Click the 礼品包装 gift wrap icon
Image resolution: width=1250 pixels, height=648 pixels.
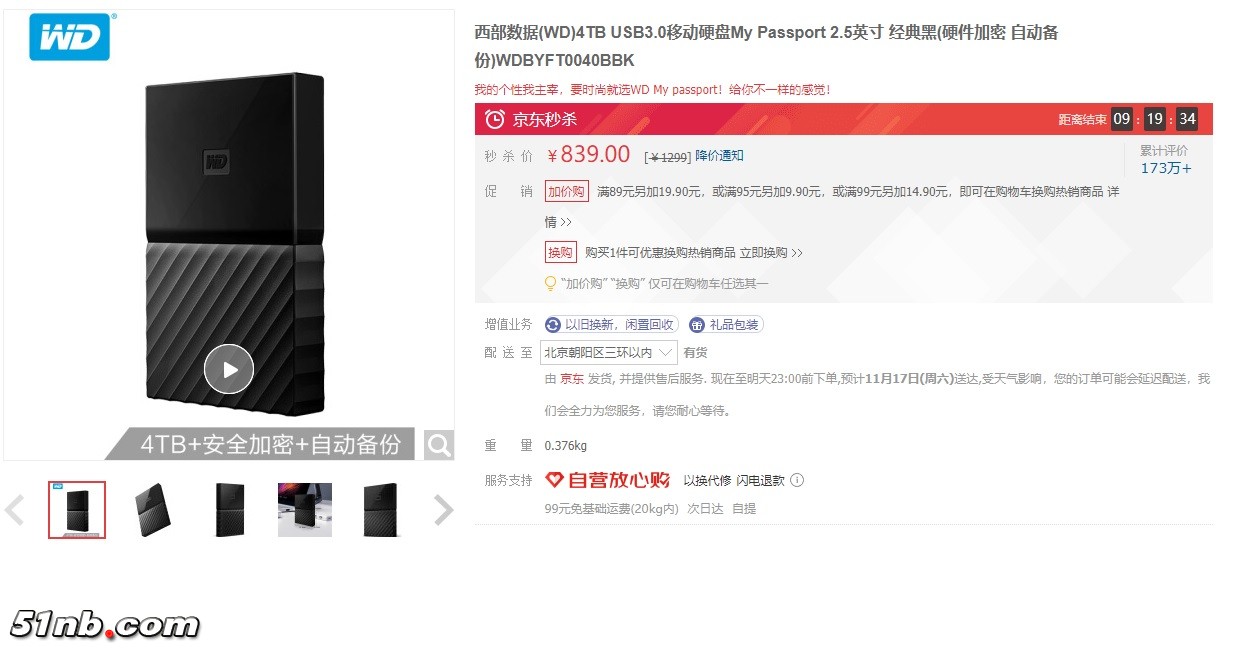(x=697, y=325)
